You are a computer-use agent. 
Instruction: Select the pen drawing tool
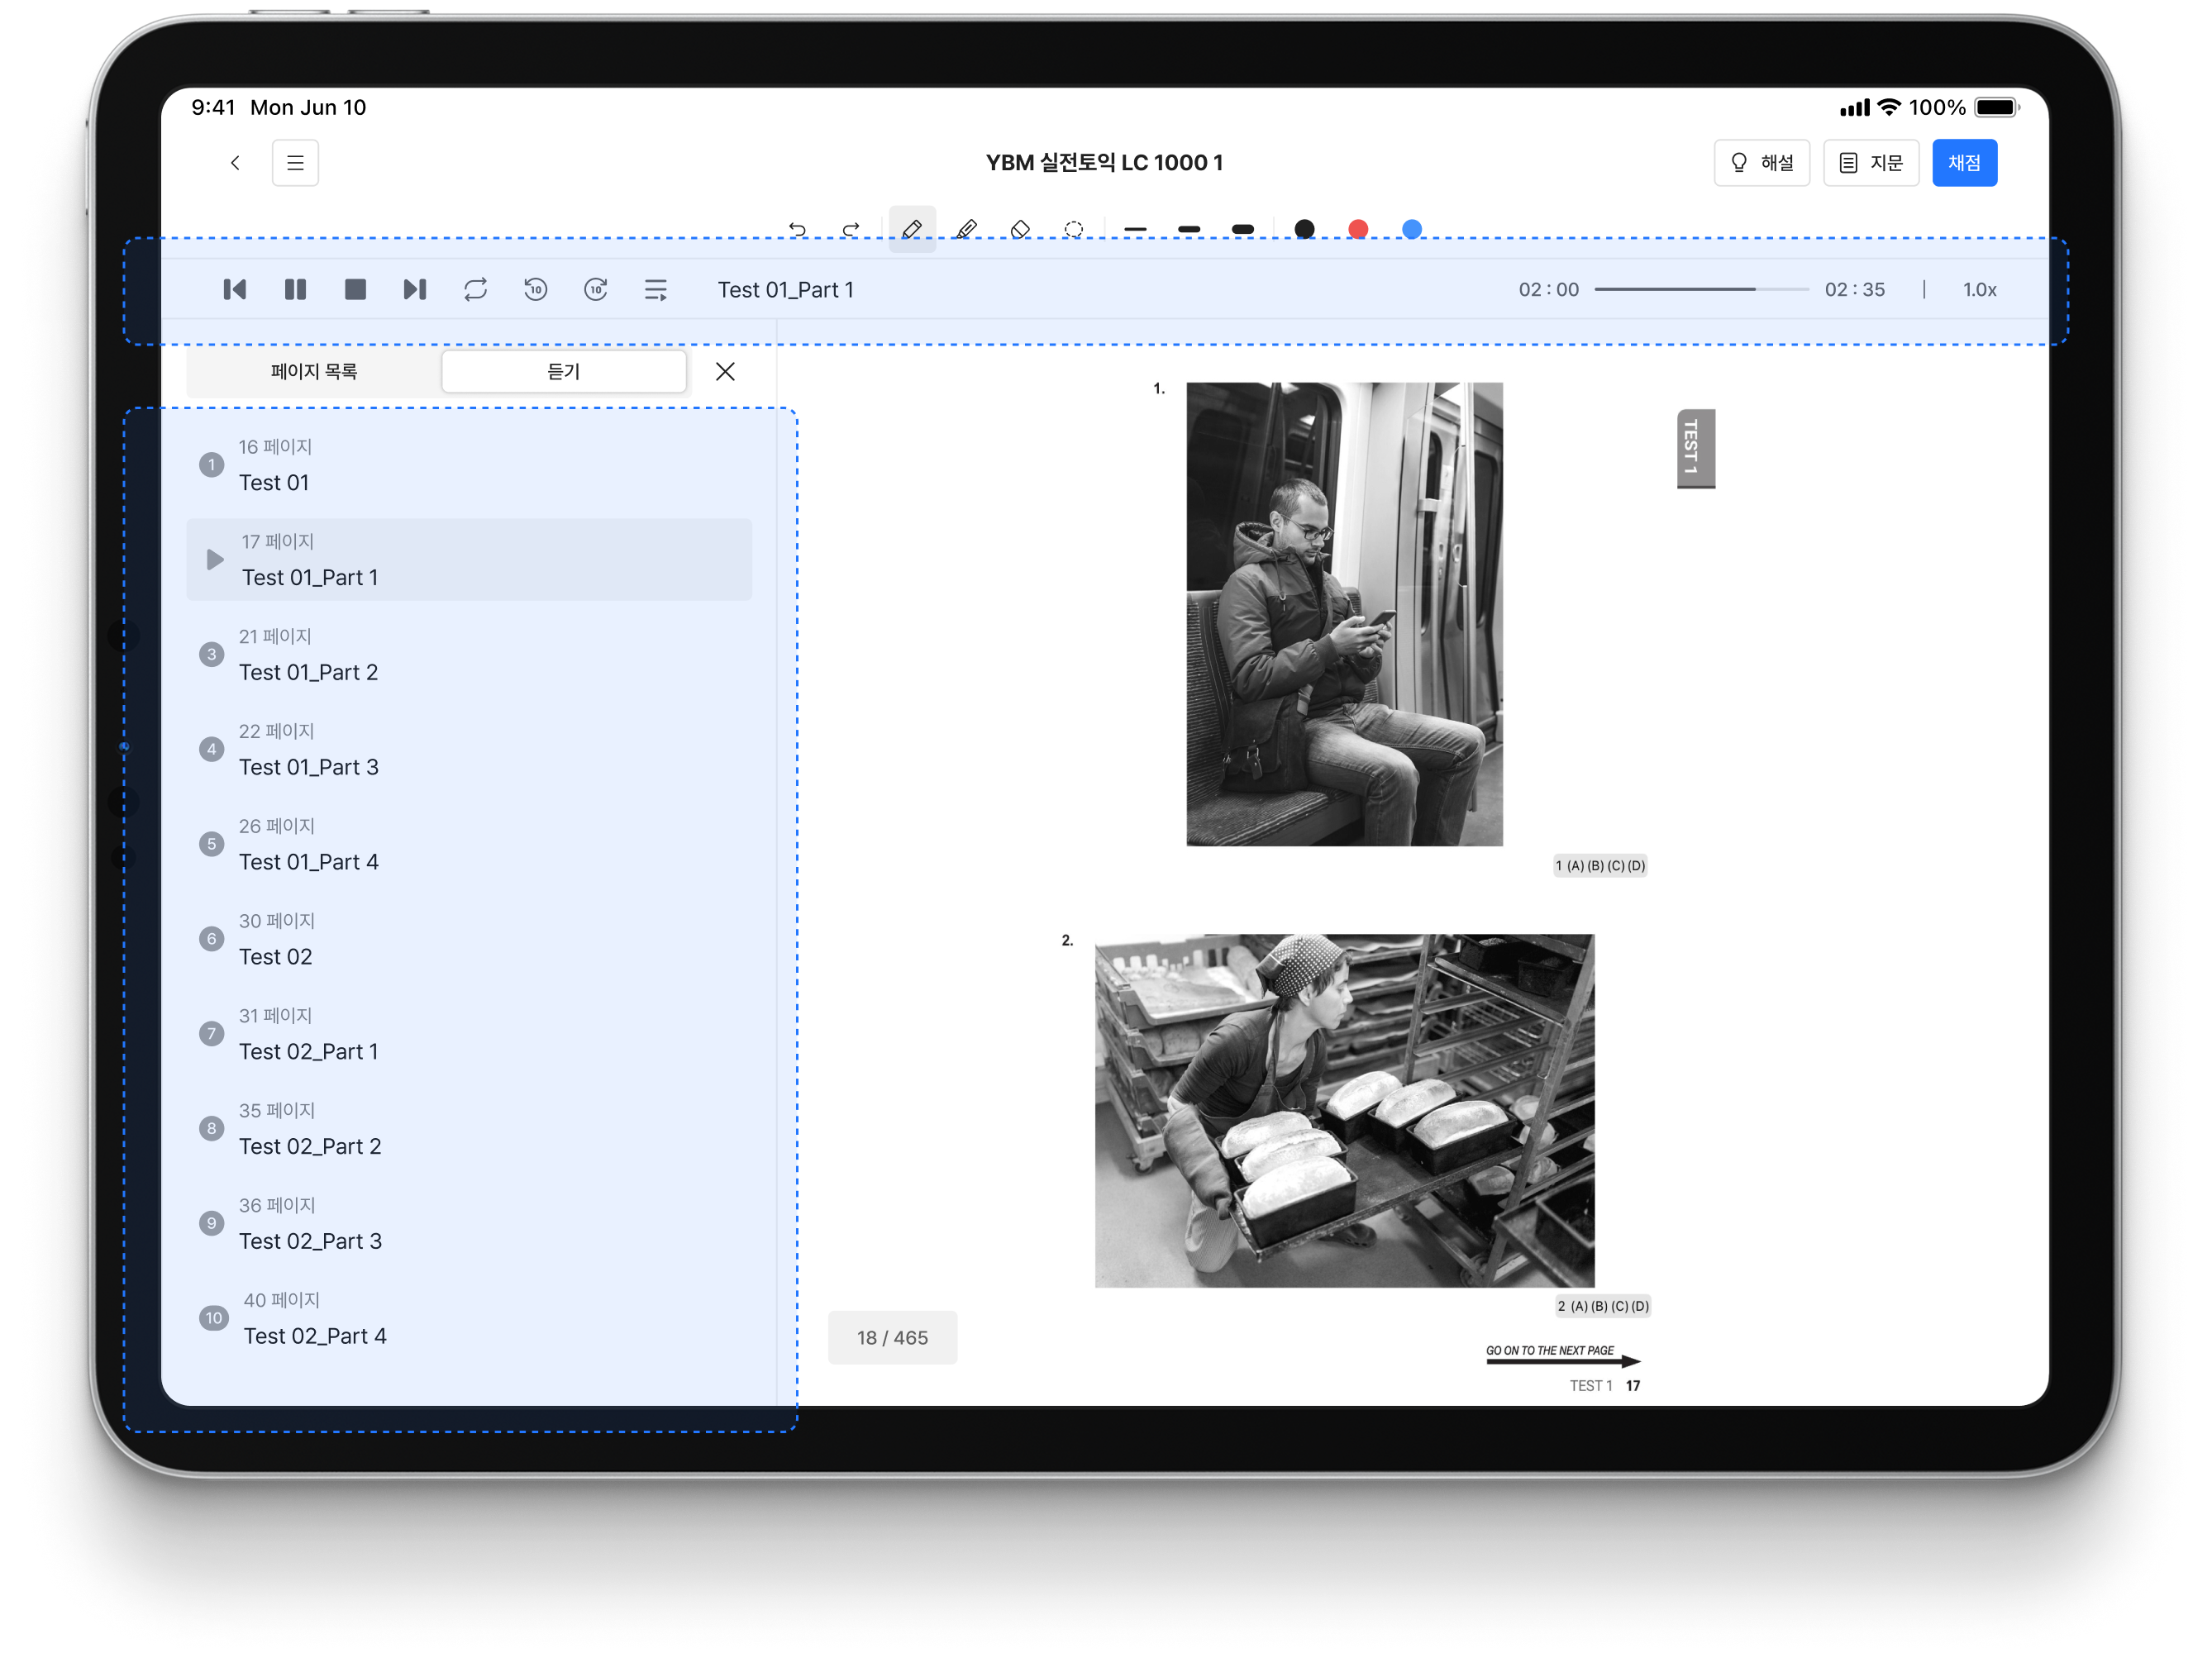coord(912,230)
